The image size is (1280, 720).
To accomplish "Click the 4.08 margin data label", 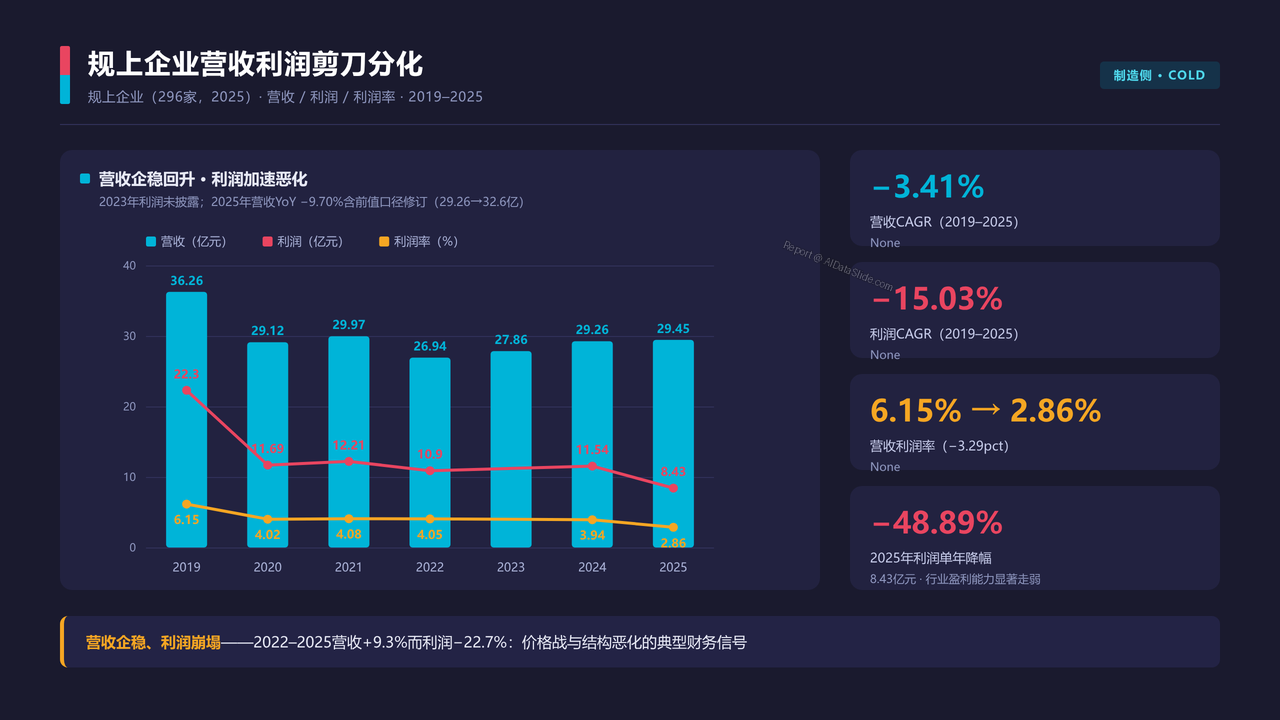I will 348,535.
